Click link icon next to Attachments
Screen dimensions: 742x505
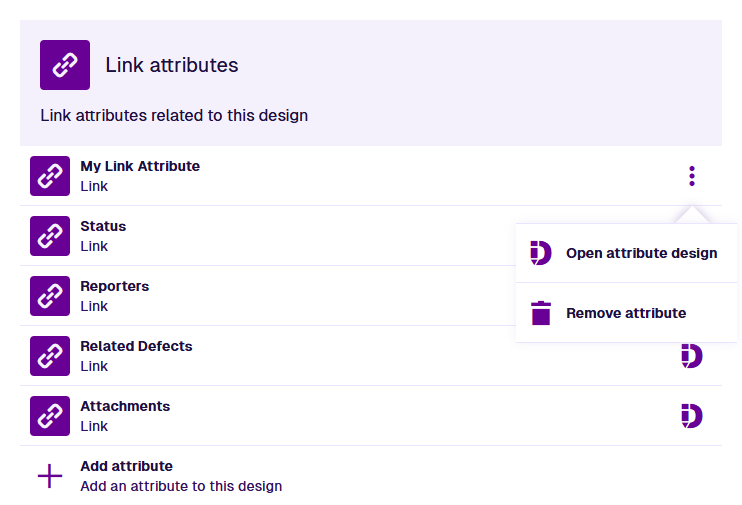pos(50,416)
